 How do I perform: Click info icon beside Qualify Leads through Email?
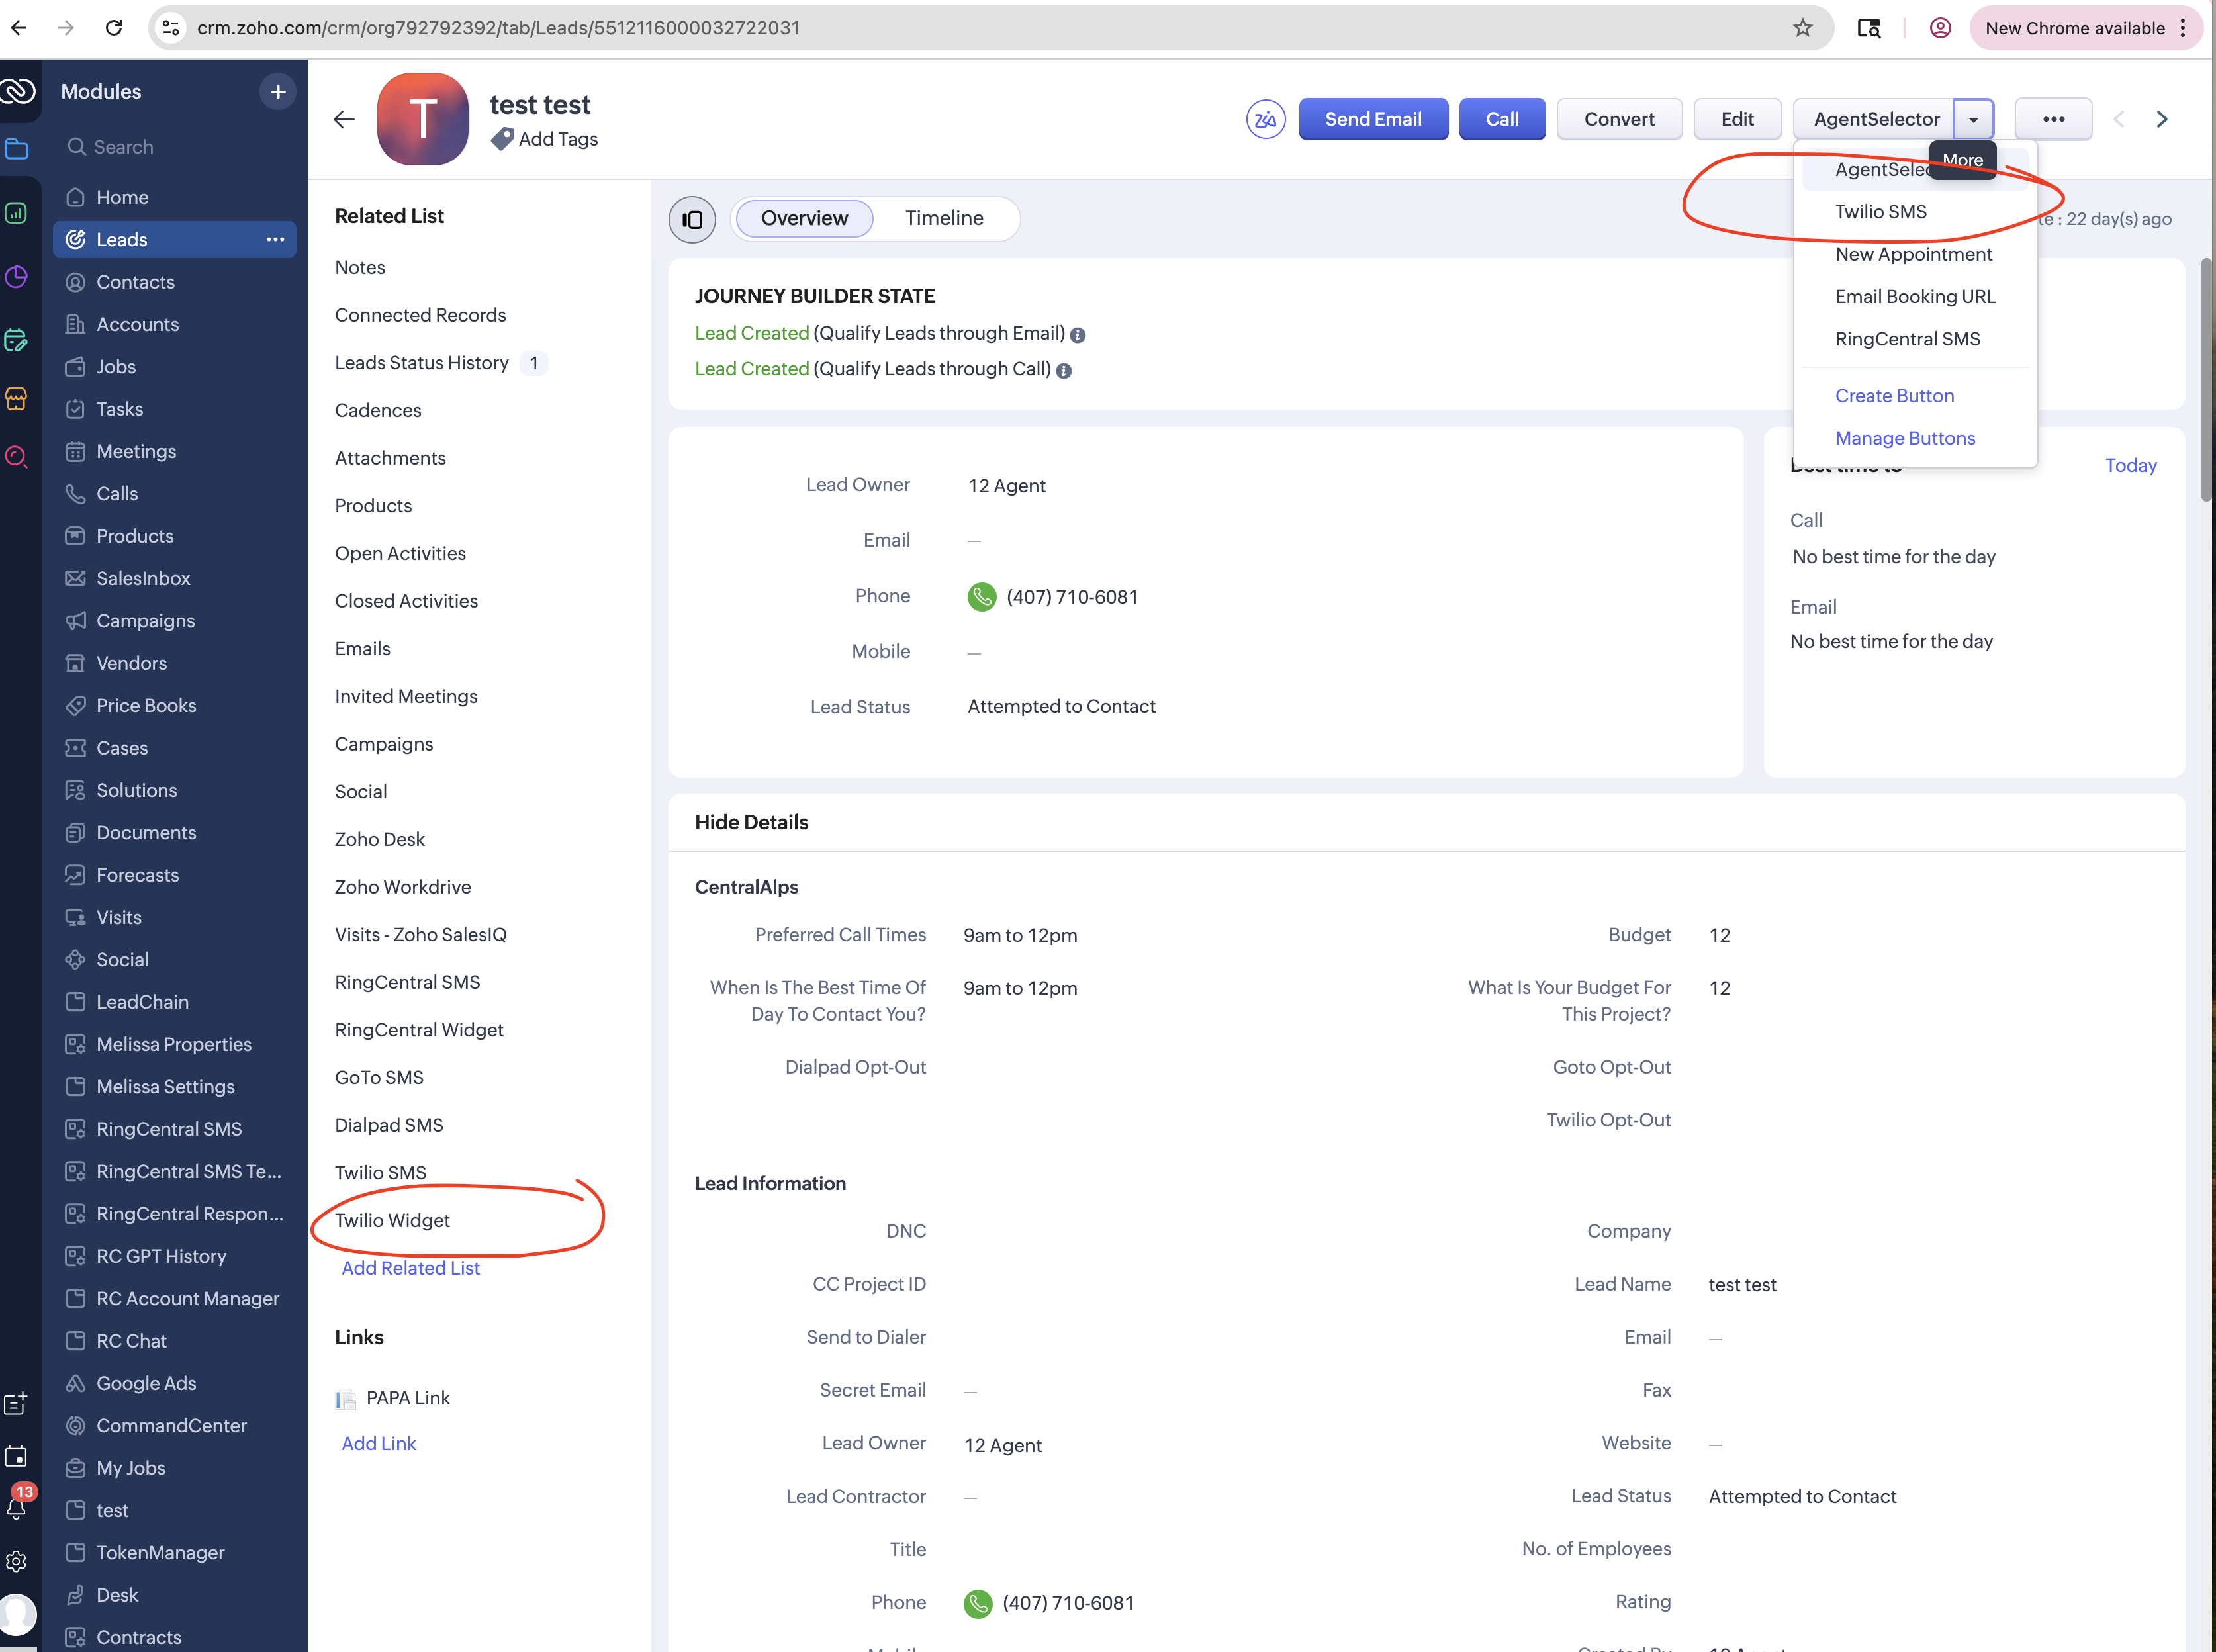1077,335
